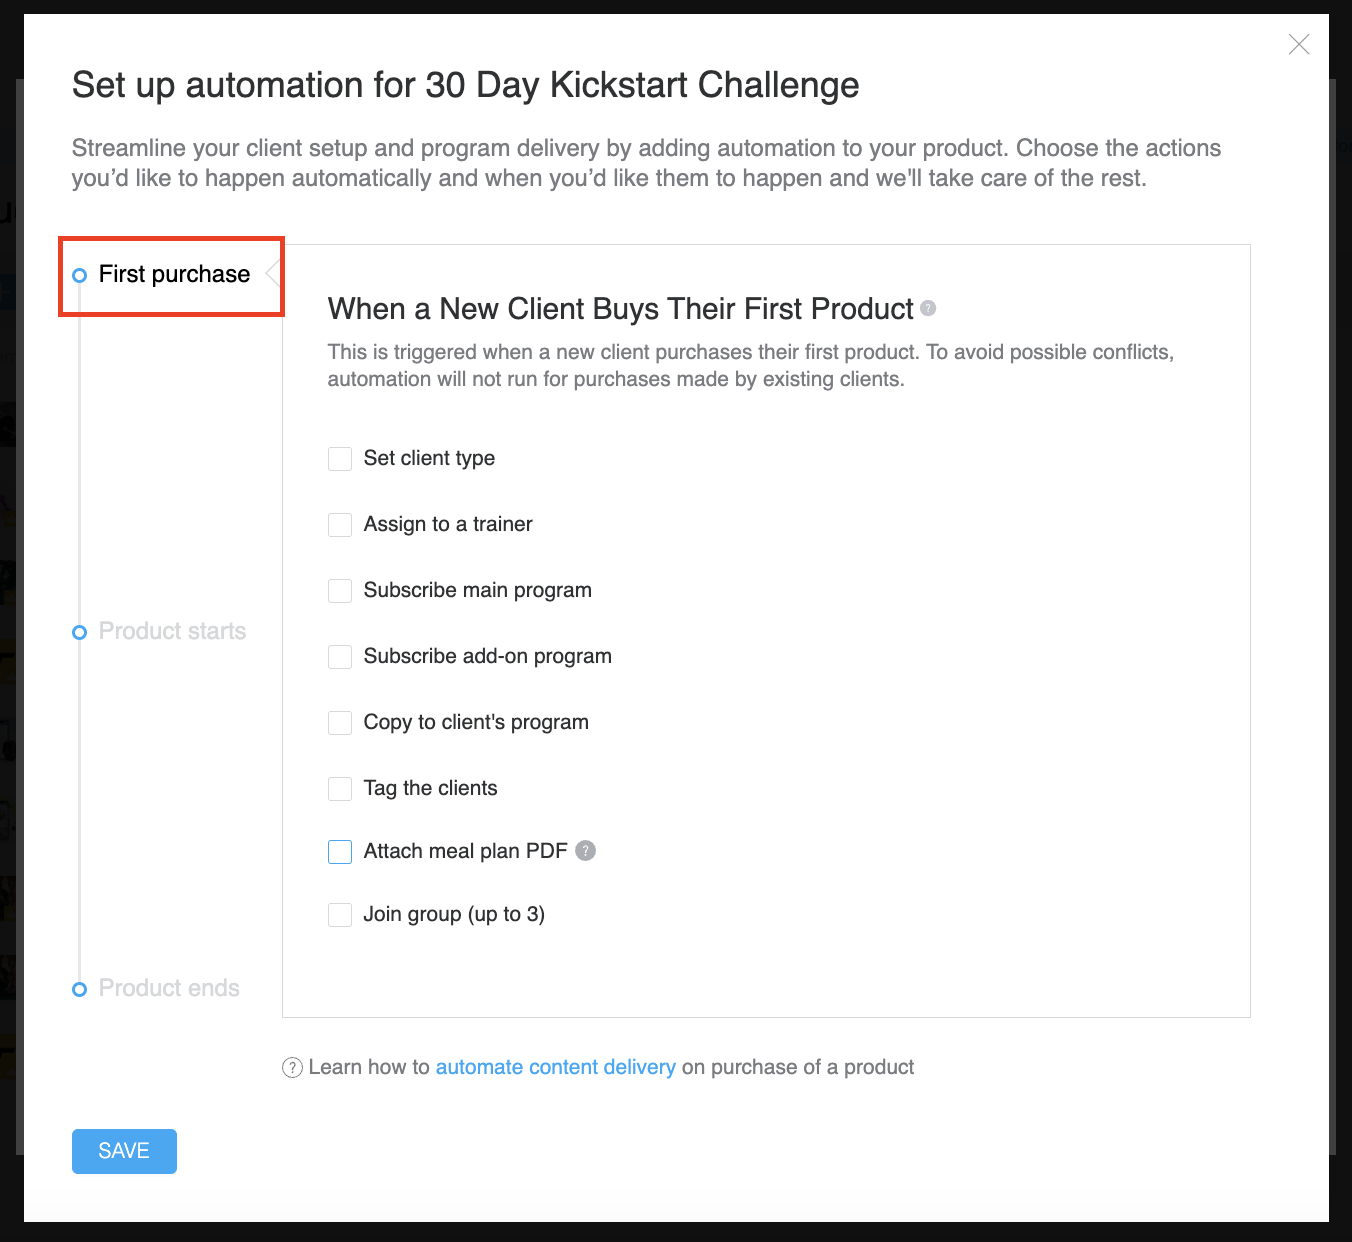1352x1242 pixels.
Task: Tick Subscribe main program checkbox
Action: pos(340,591)
